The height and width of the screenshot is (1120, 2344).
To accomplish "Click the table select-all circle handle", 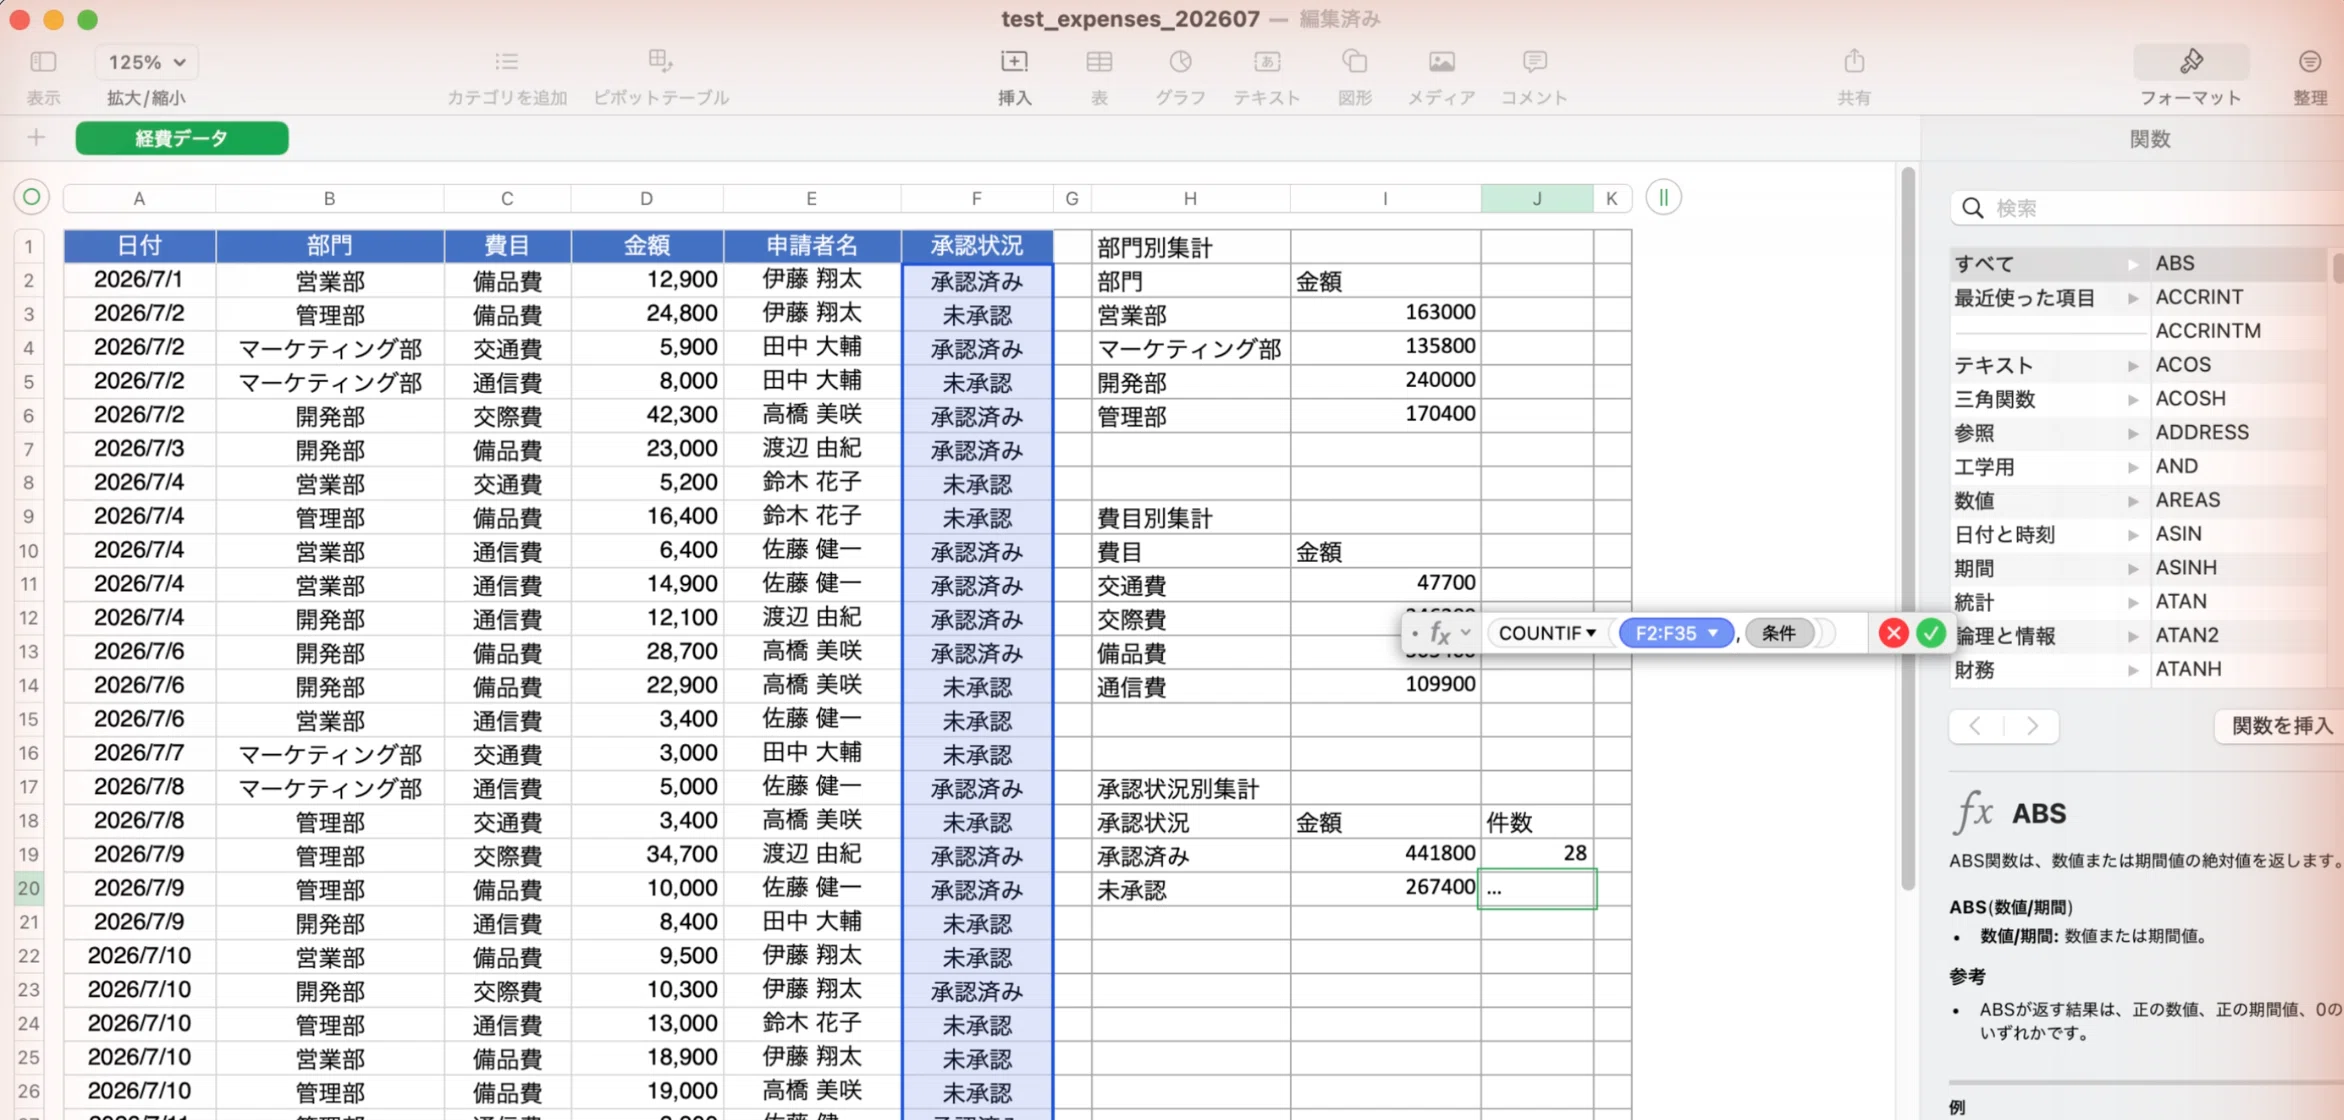I will [x=31, y=197].
